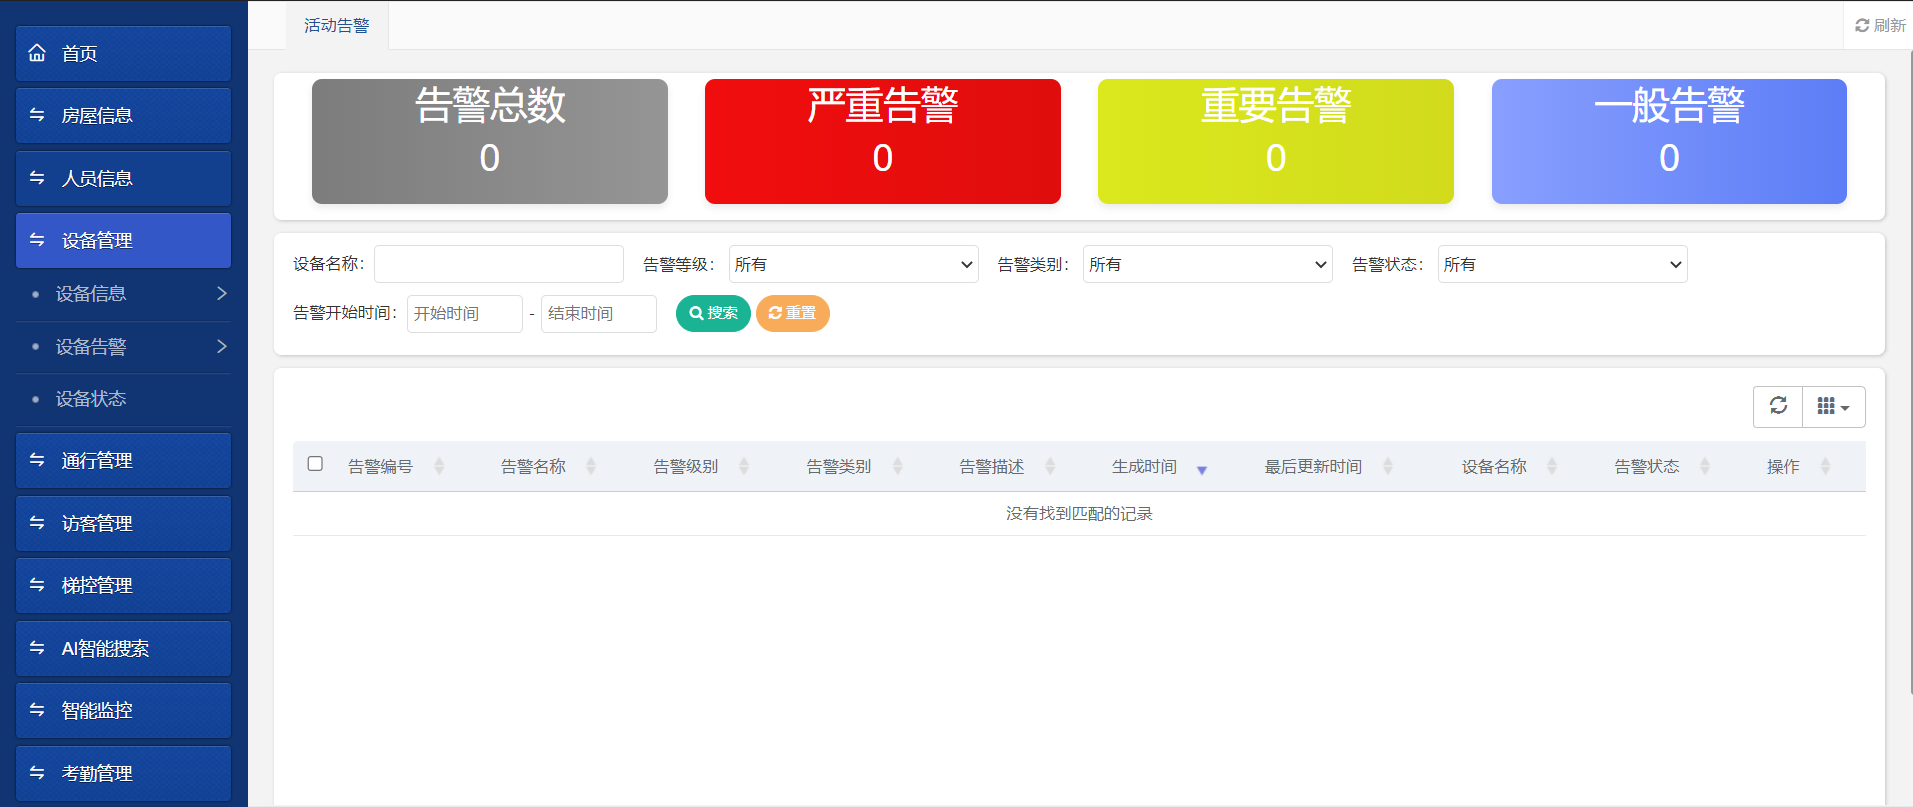Screen dimensions: 1913x807
Task: Collapse the 设备管理 menu
Action: point(124,240)
